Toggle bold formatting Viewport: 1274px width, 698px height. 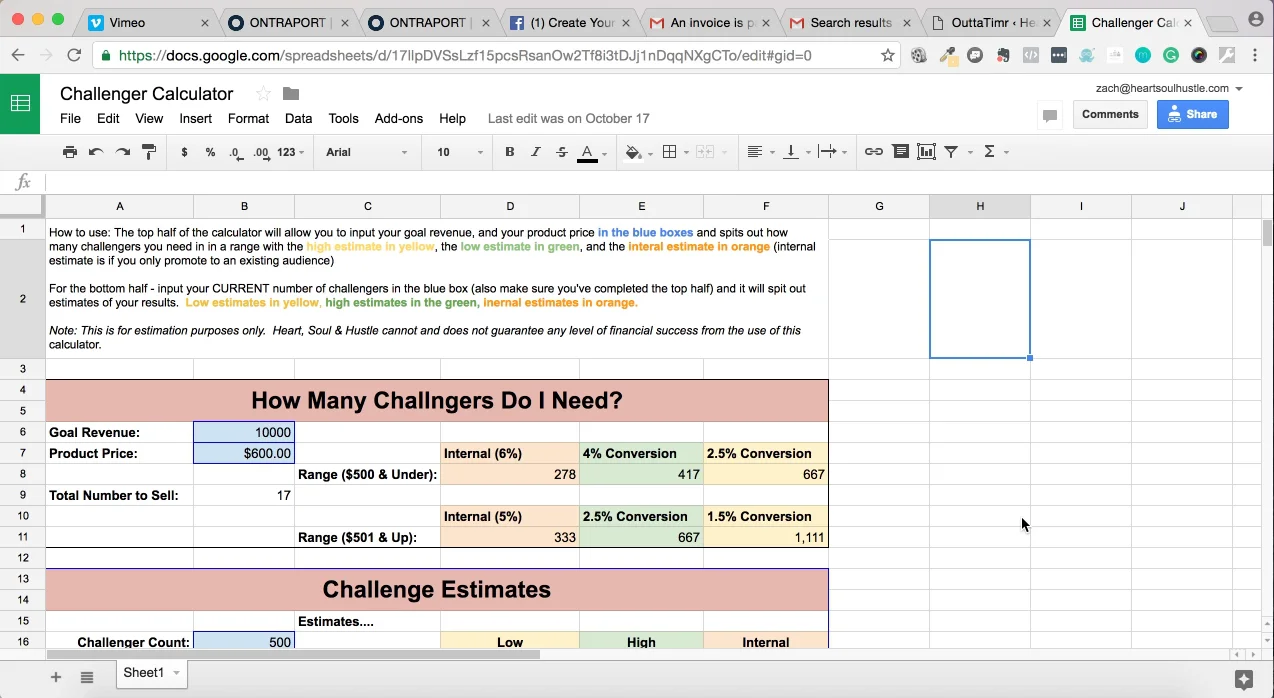click(x=509, y=152)
